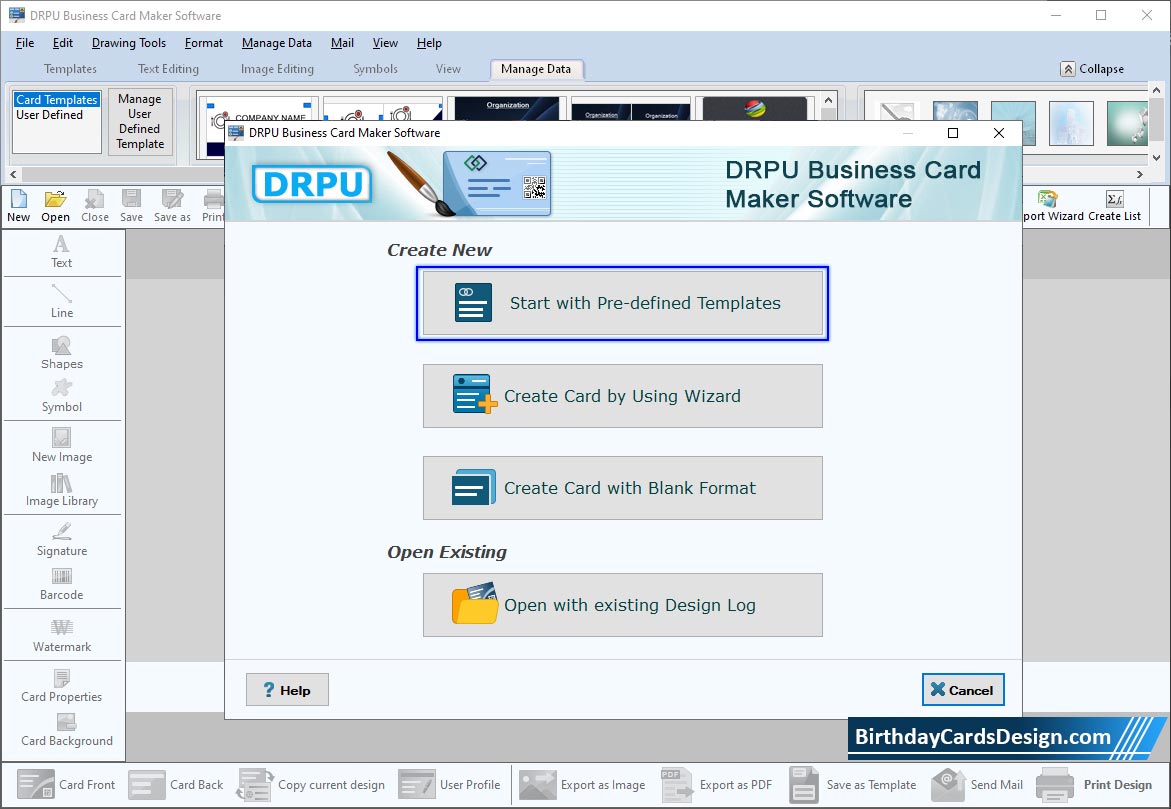Open the Drawing Tools menu
Screen dimensions: 1171x809
(128, 43)
